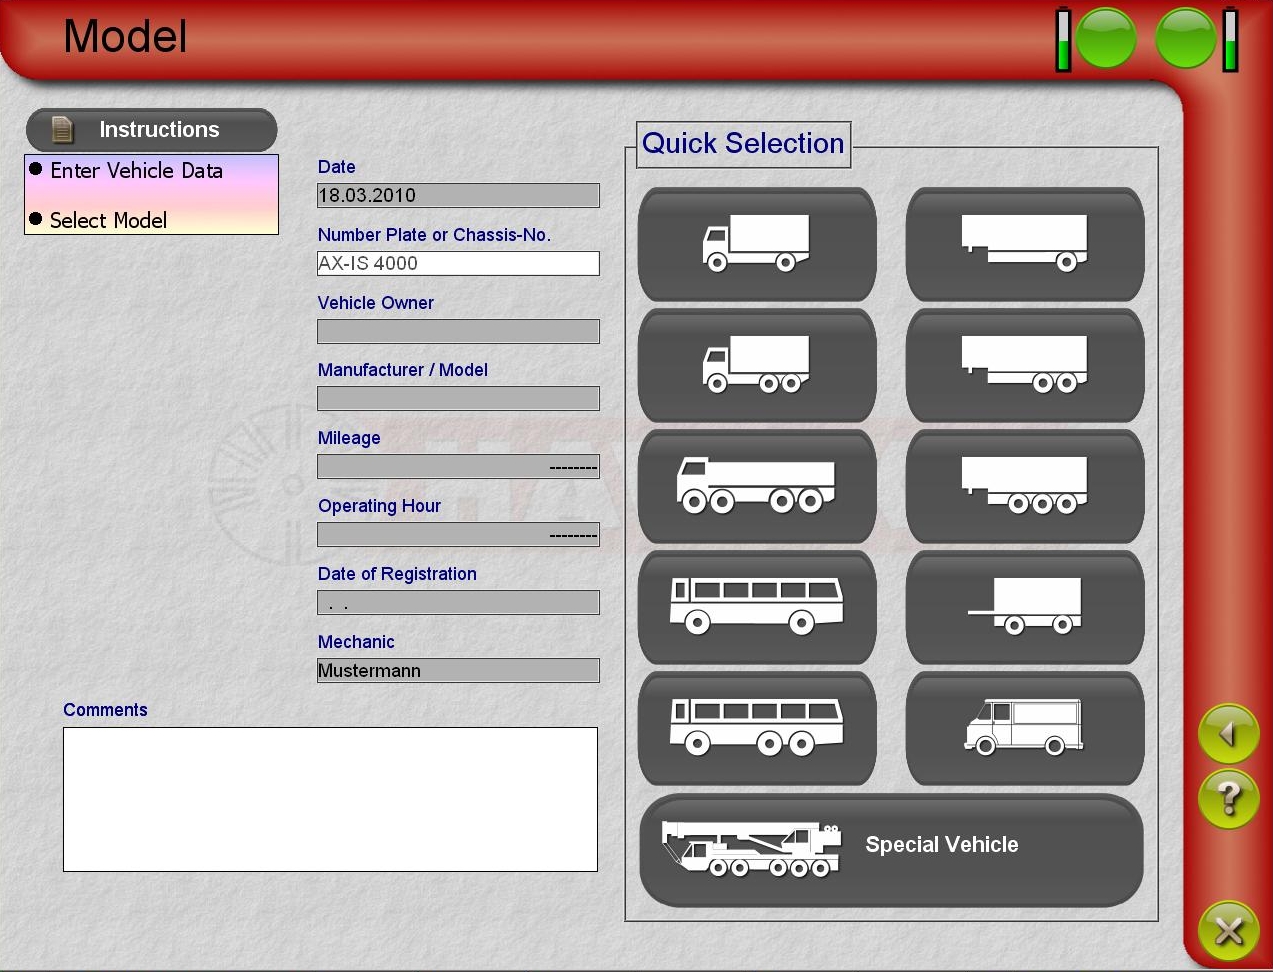Select the two-axle truck quick selection

point(757,243)
